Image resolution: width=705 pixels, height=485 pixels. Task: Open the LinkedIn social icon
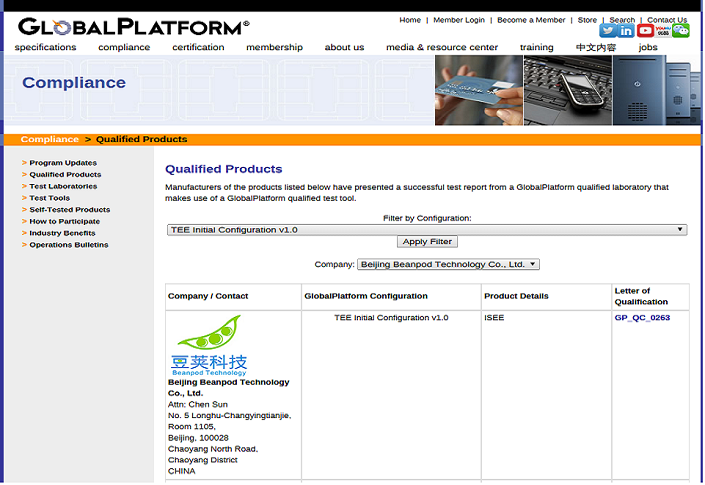pos(626,31)
